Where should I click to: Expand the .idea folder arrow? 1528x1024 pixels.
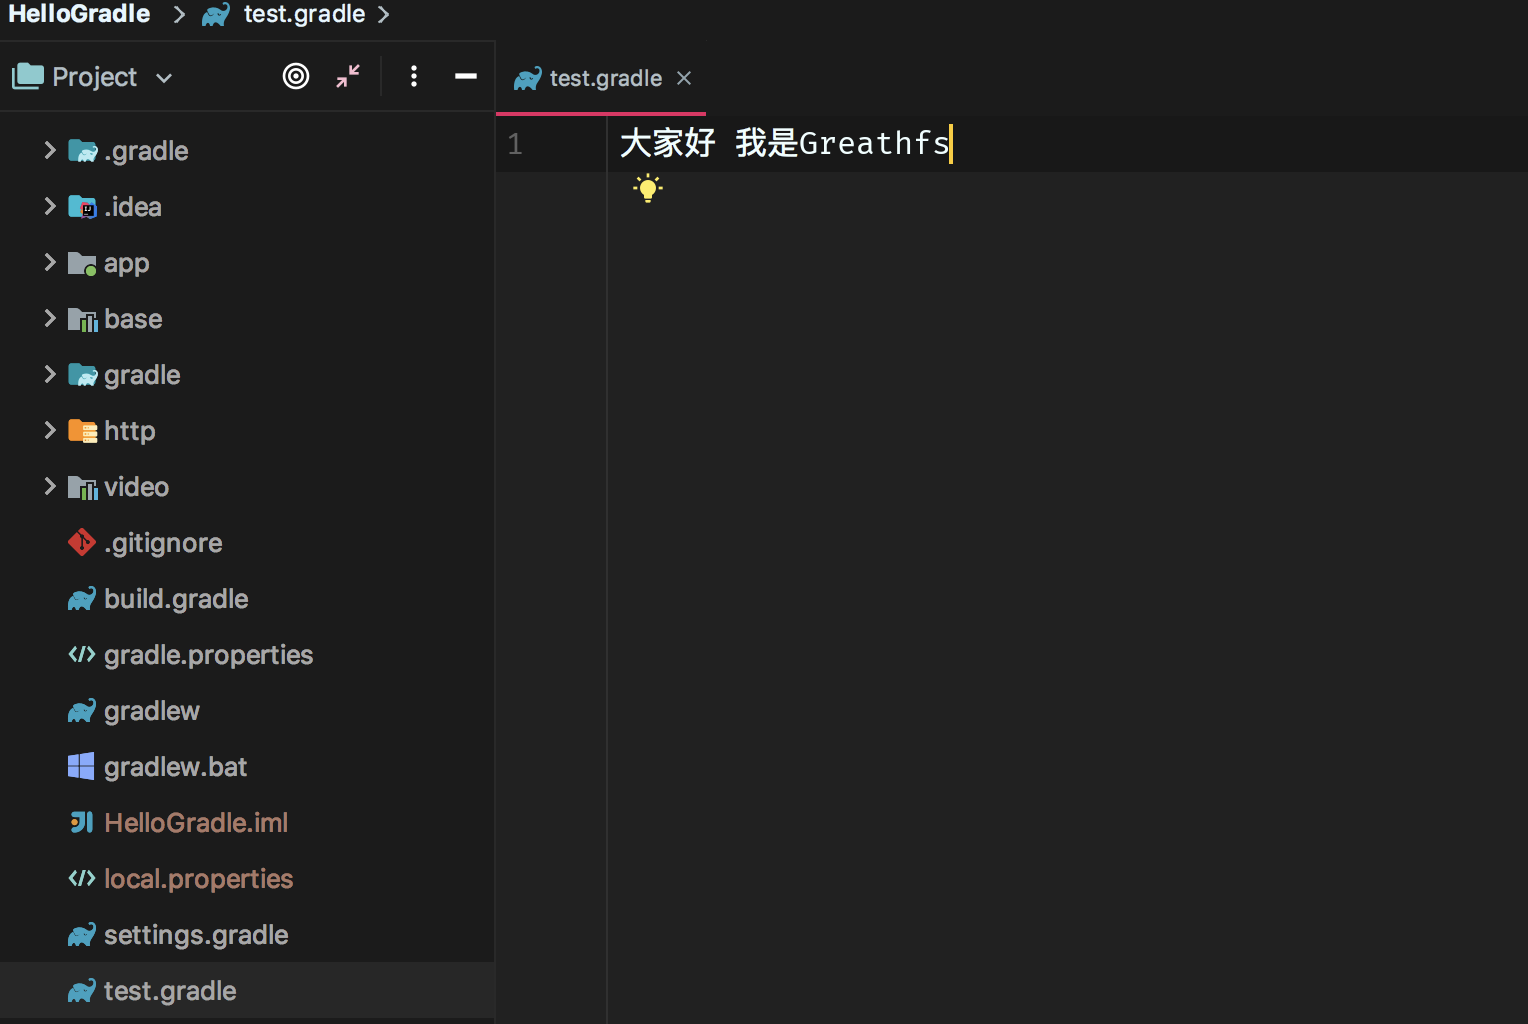coord(50,206)
